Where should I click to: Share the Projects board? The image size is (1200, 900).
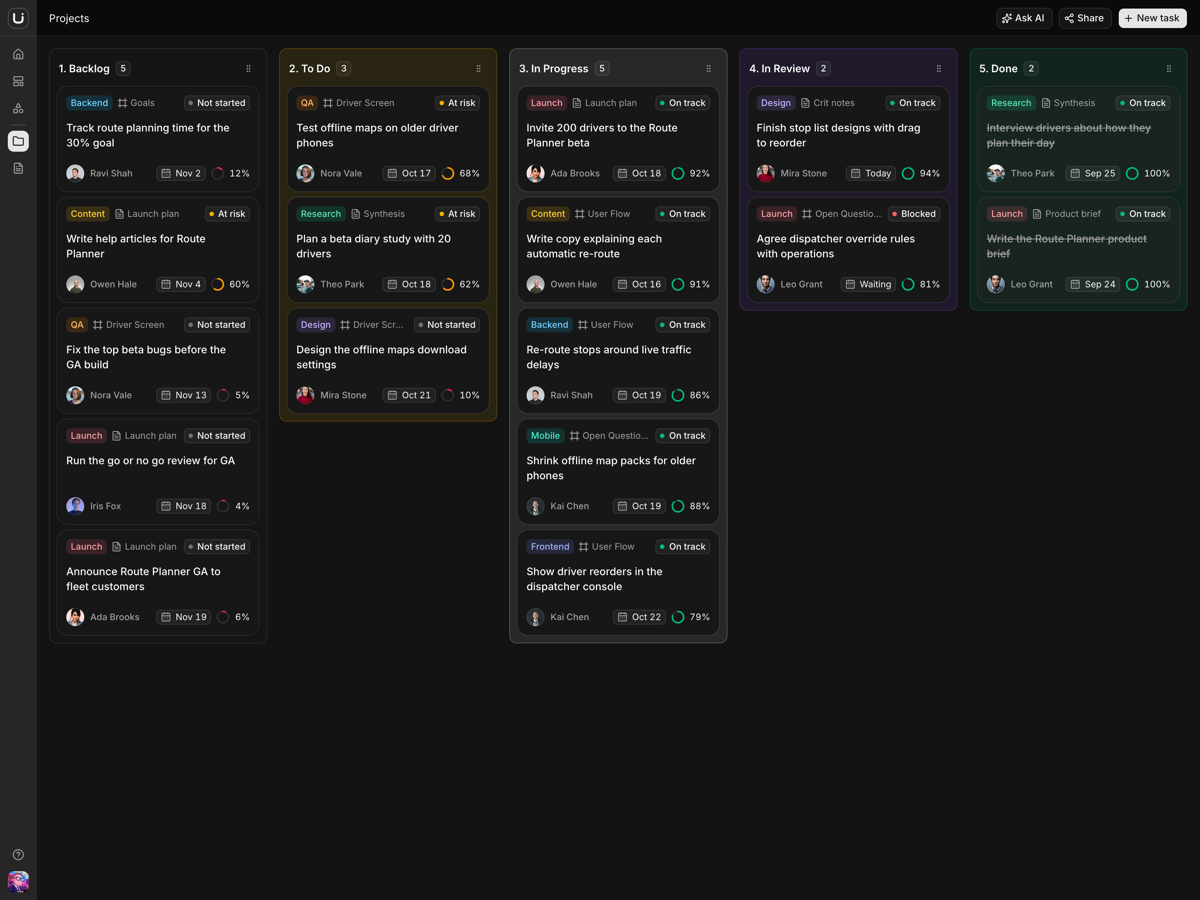[1085, 18]
